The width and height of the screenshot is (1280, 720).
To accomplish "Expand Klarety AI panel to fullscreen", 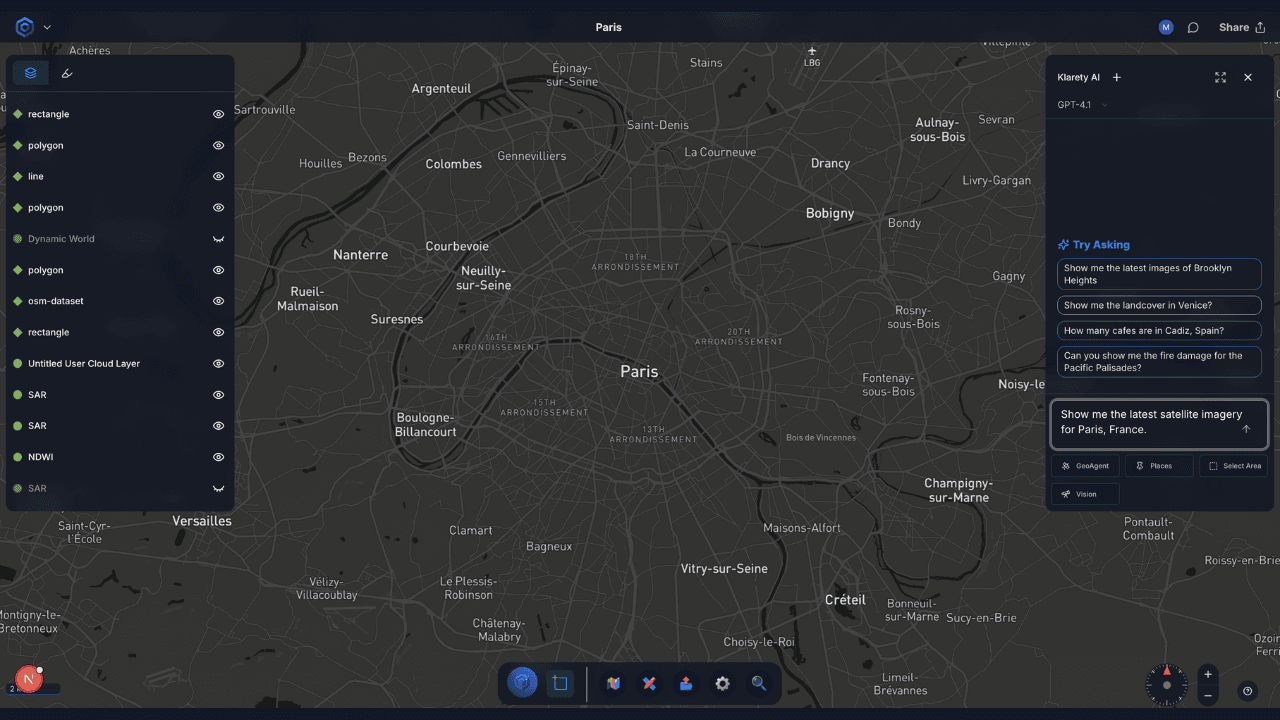I will coord(1220,78).
